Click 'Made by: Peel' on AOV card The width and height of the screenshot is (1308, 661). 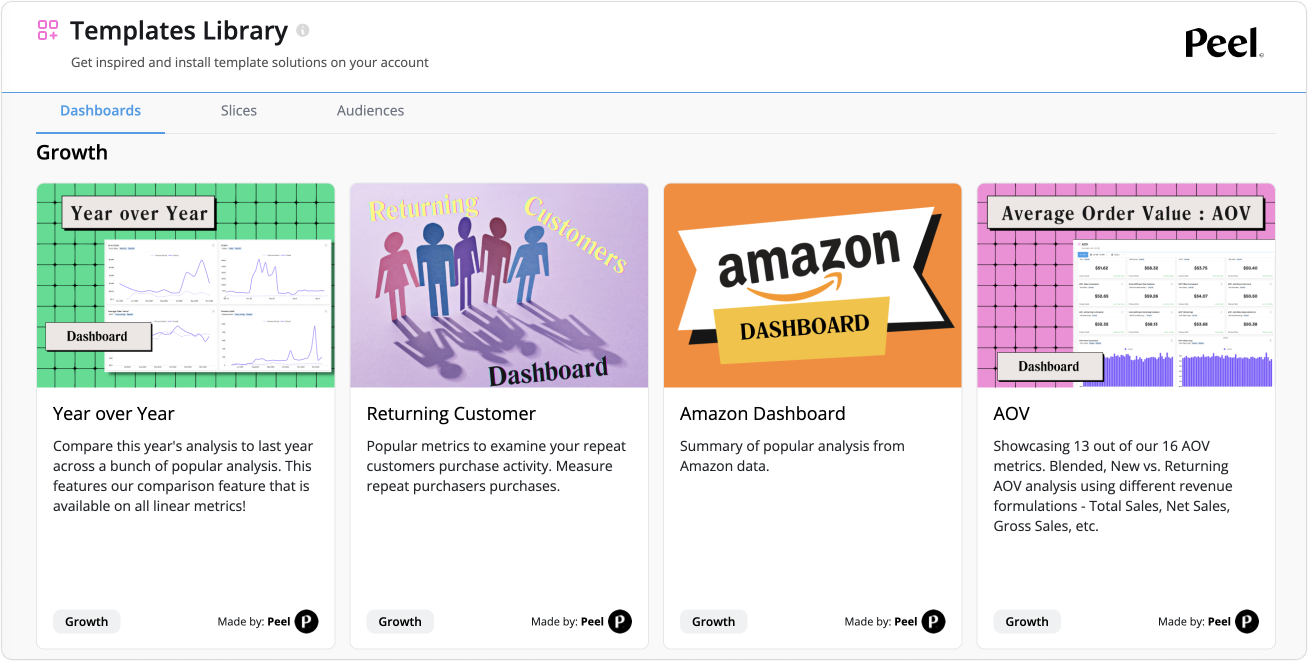click(x=1194, y=622)
